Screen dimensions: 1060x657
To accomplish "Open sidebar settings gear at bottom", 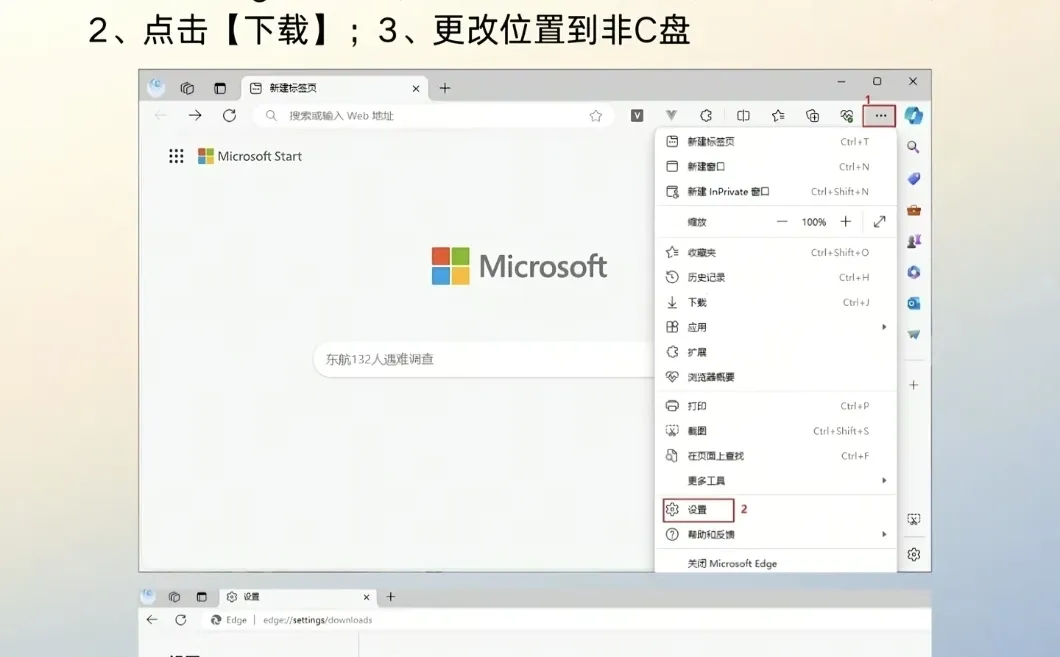I will tap(913, 554).
